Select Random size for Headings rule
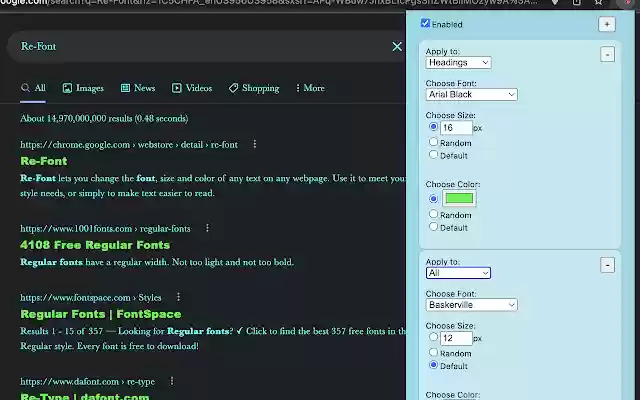The width and height of the screenshot is (640, 400). pos(433,142)
